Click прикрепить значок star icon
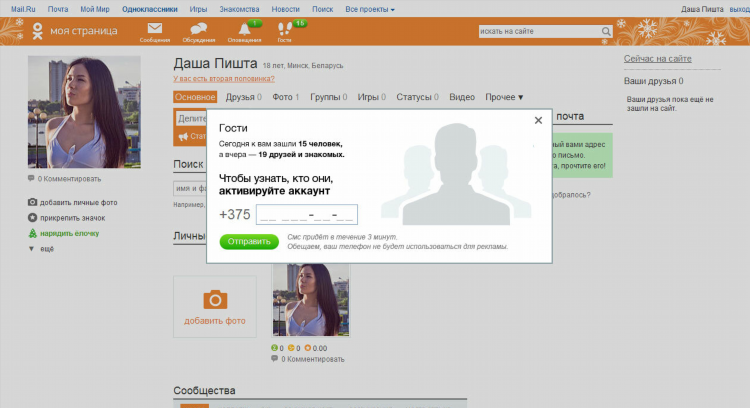Viewport: 750px width, 408px height. (32, 218)
